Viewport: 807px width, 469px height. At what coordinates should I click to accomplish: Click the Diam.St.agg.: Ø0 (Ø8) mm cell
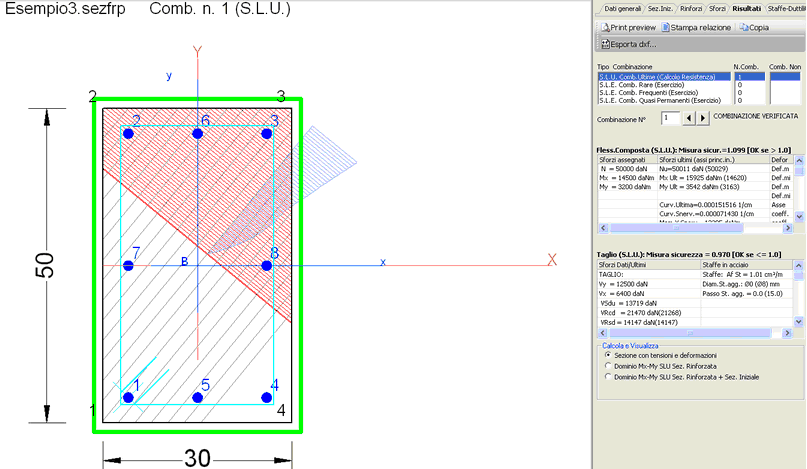746,284
